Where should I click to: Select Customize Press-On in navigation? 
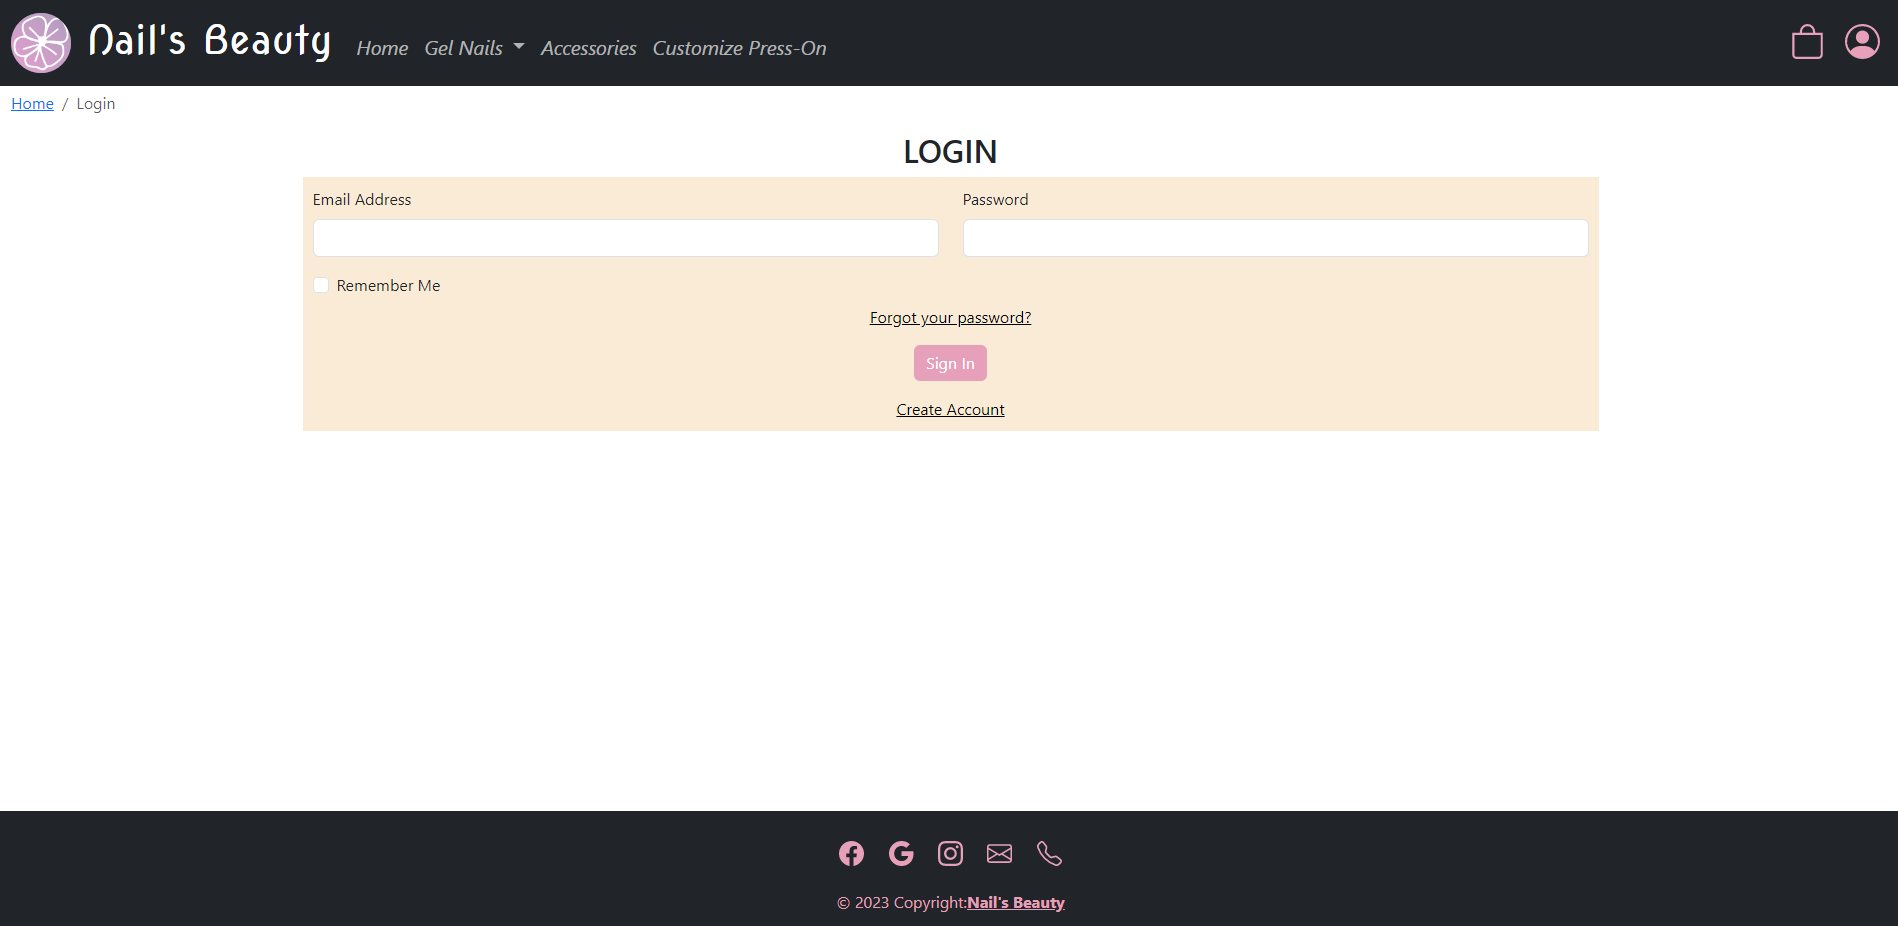739,47
